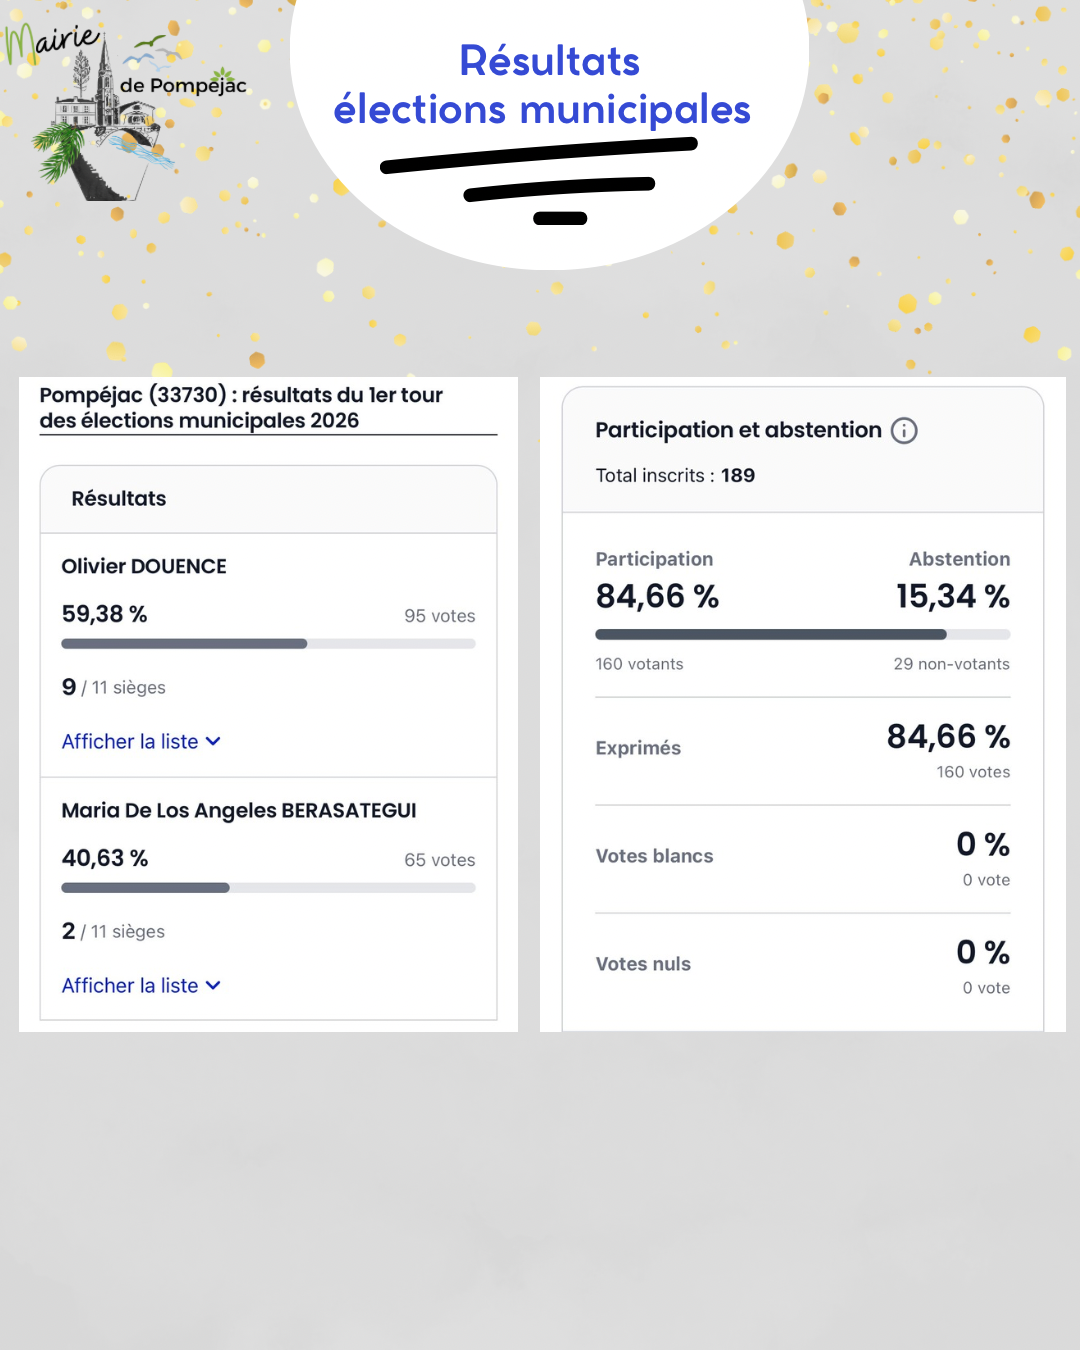Viewport: 1080px width, 1350px height.
Task: Click the "Résultats élections municipales" title
Action: click(x=543, y=86)
